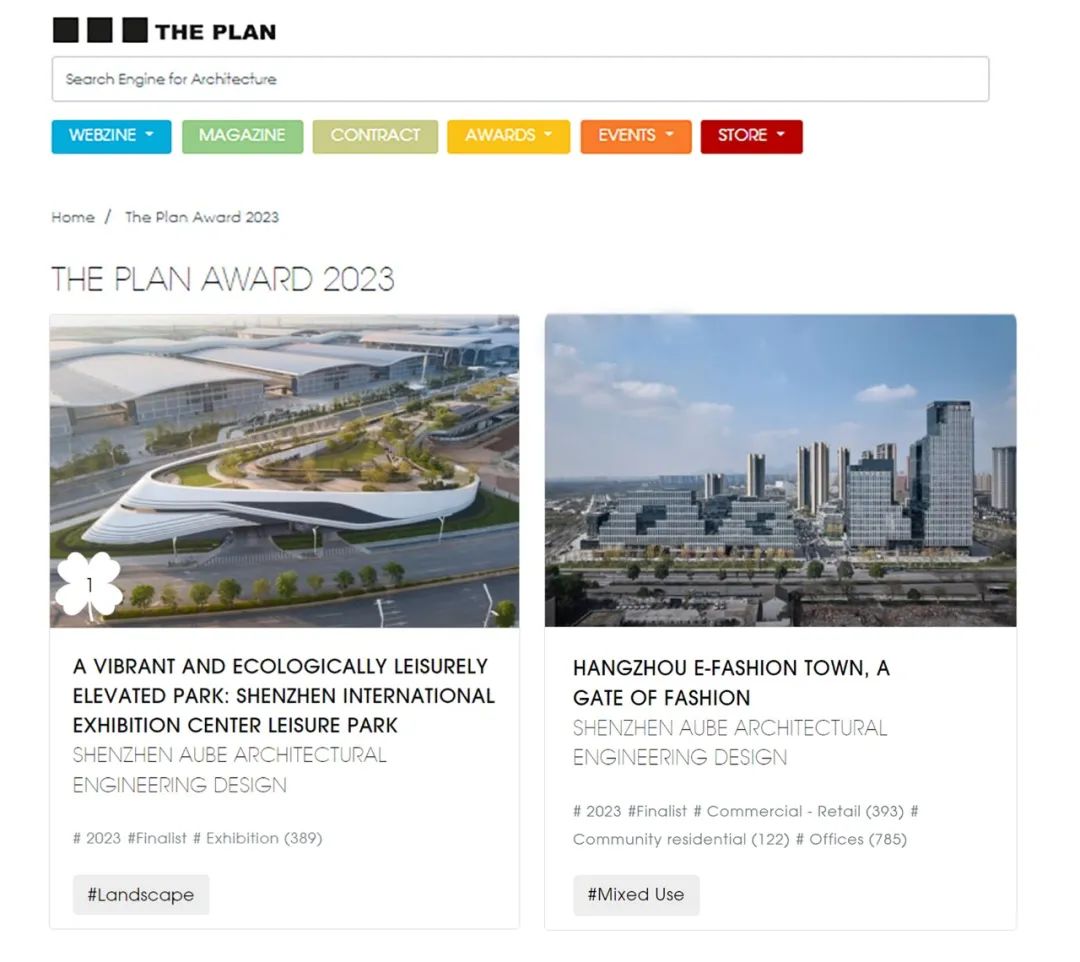This screenshot has height=962, width=1080.
Task: Open the STORE dropdown menu
Action: (751, 136)
